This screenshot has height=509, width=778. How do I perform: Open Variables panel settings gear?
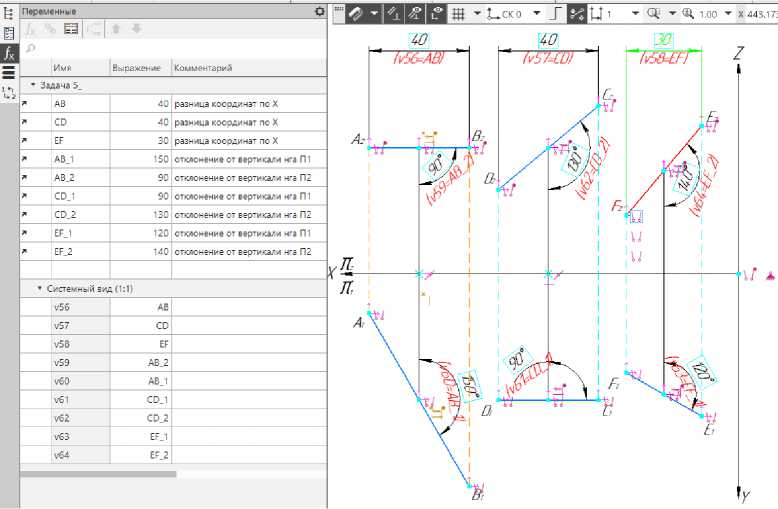pos(319,11)
